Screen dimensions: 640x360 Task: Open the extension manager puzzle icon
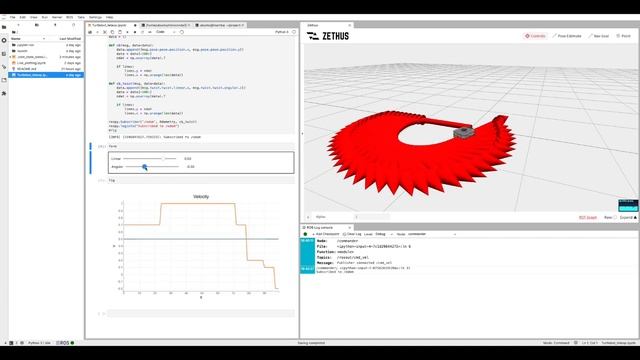[x=4, y=93]
